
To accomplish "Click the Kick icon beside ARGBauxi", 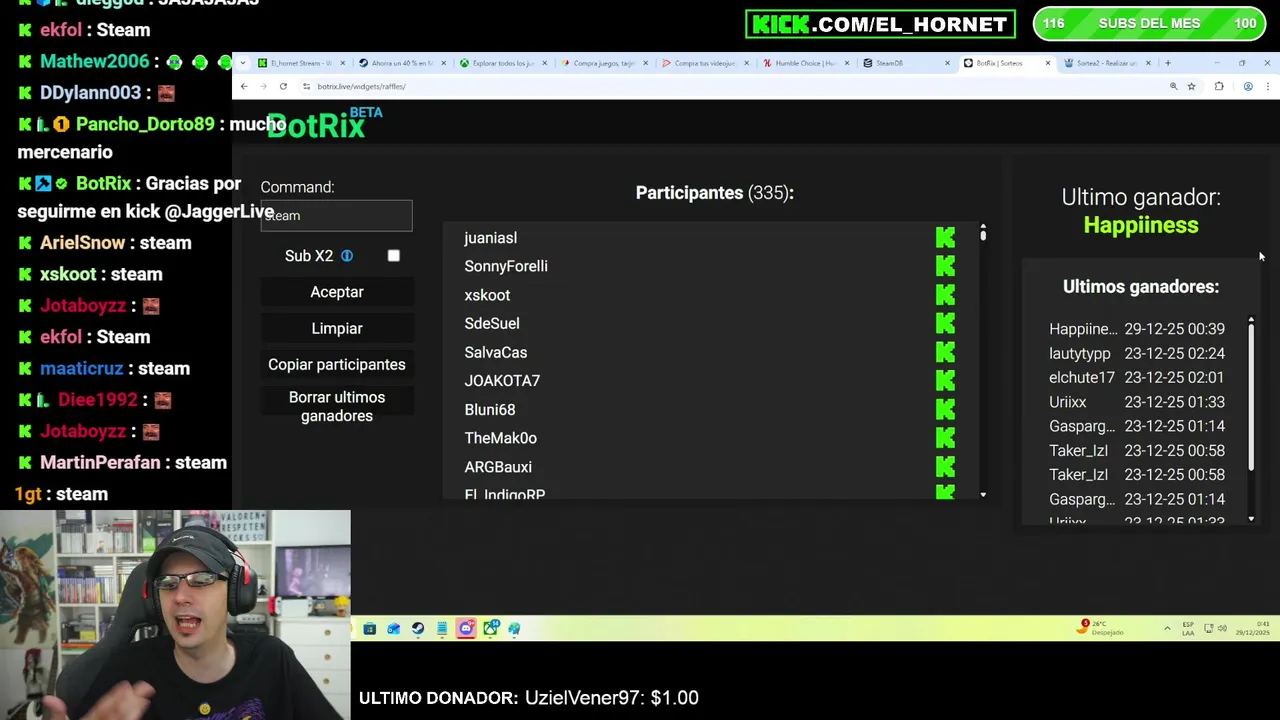I will (945, 467).
